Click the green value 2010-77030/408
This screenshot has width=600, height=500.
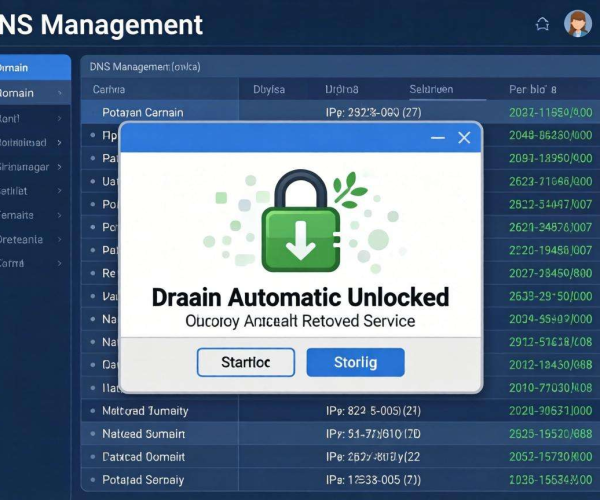[551, 388]
